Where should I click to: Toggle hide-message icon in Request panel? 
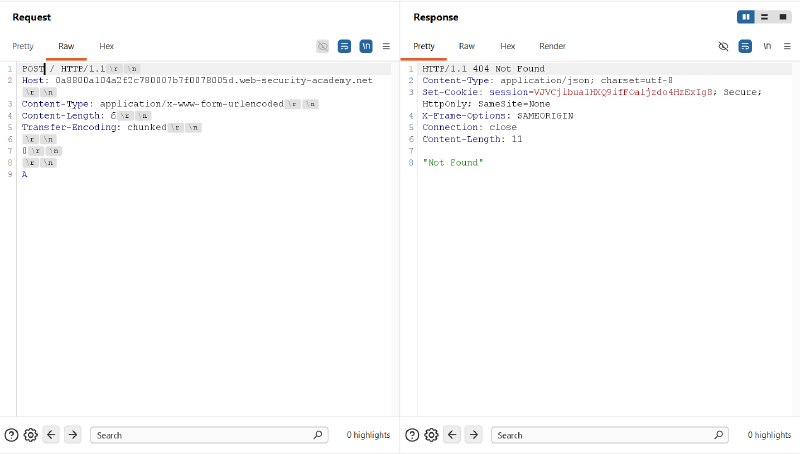tap(322, 46)
